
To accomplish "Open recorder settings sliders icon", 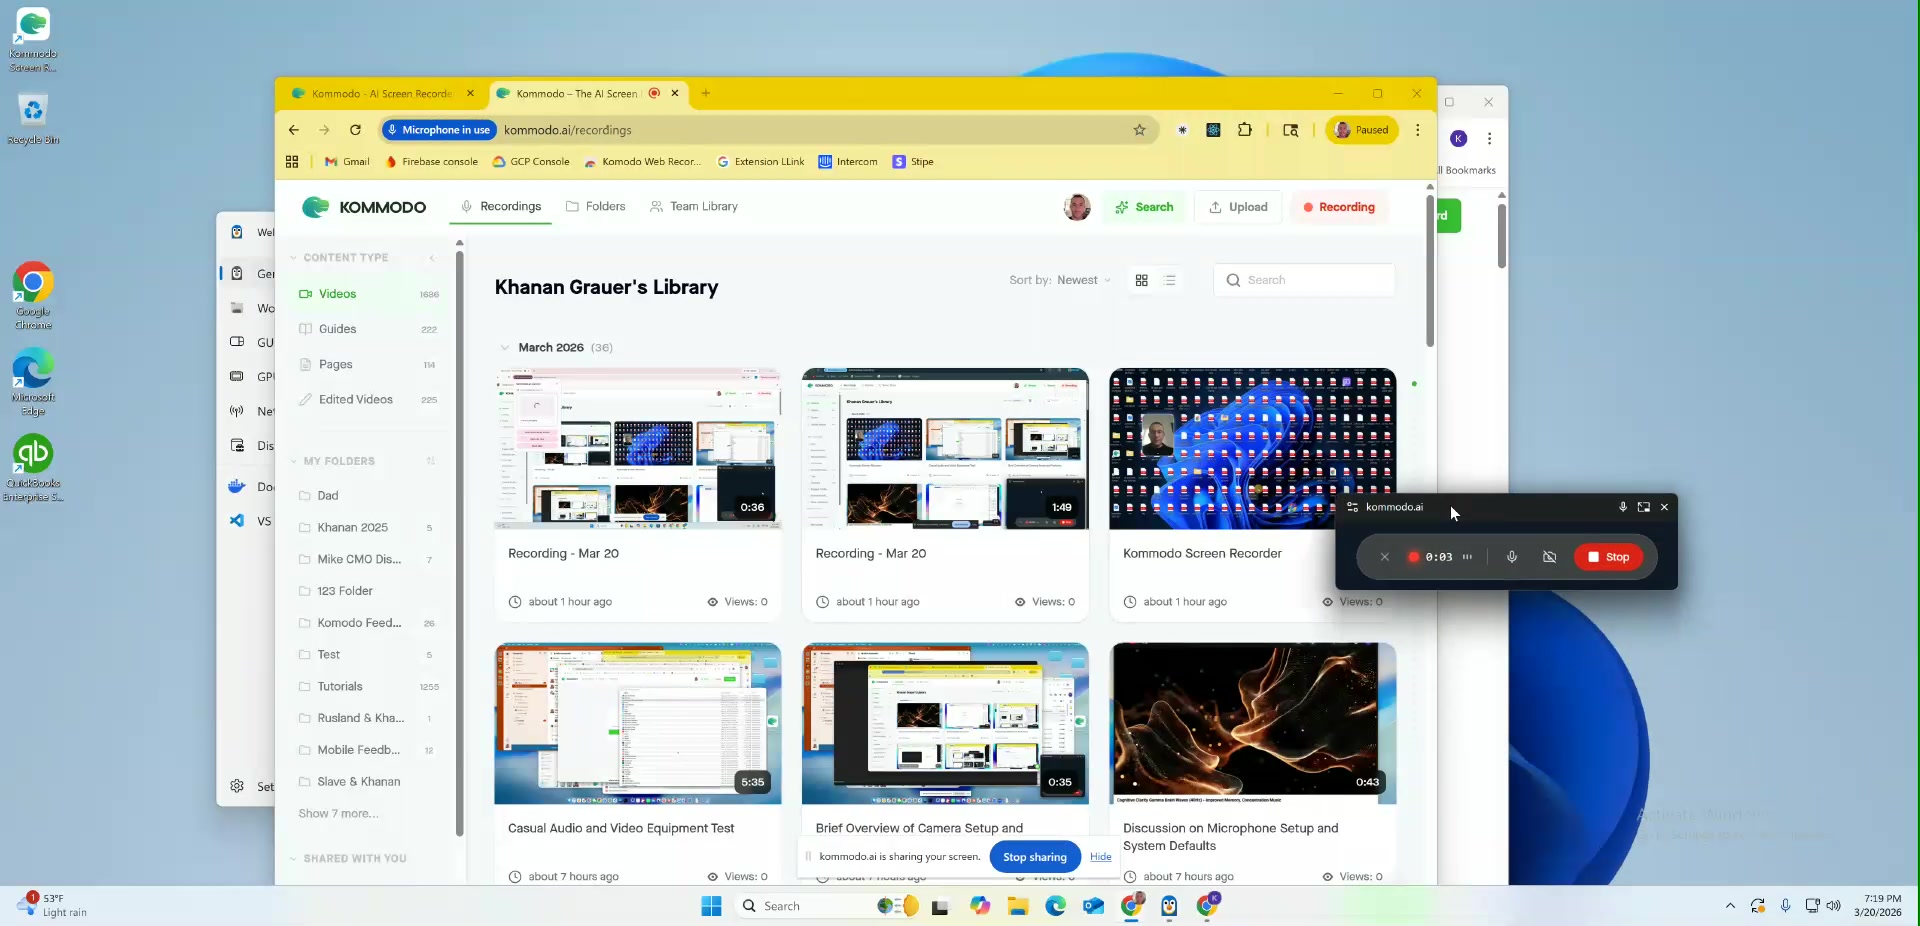I will (x=1353, y=507).
